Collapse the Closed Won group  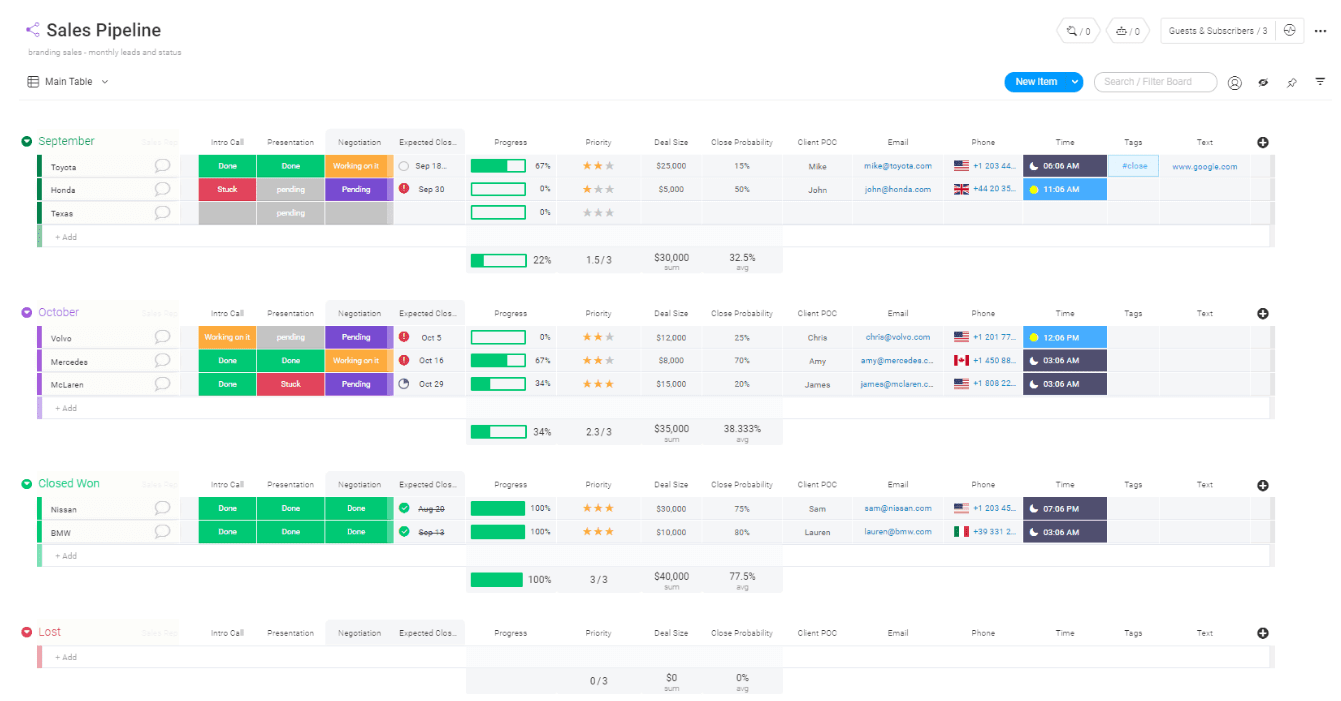pyautogui.click(x=27, y=484)
